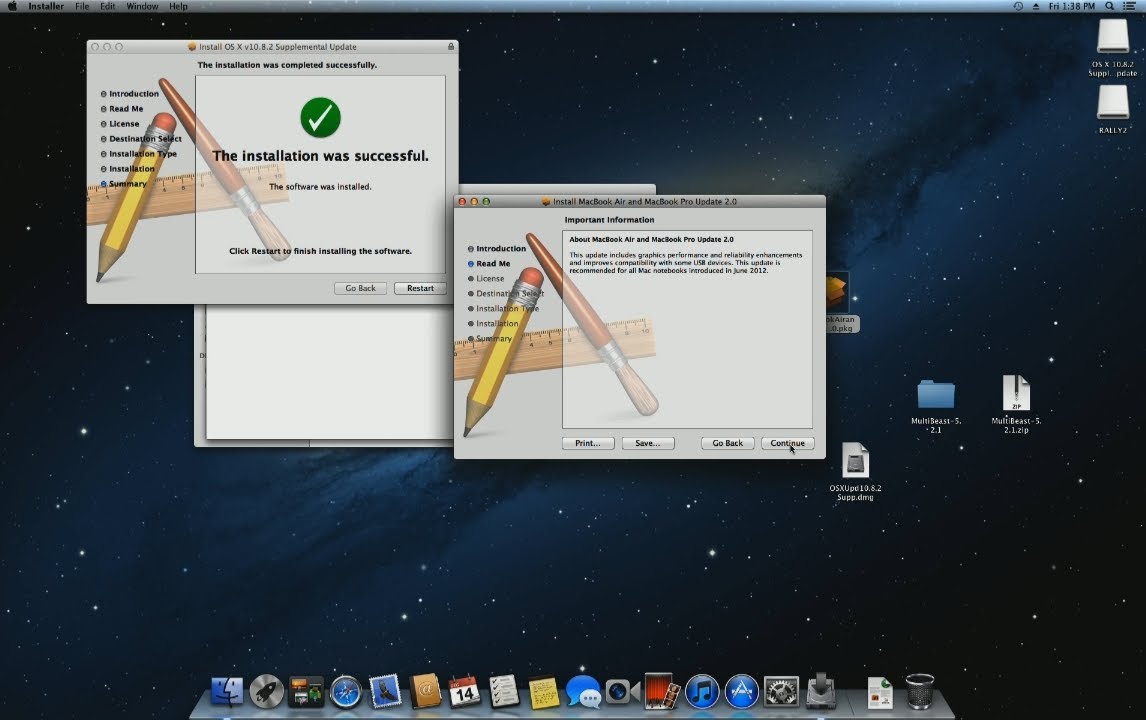This screenshot has height=720, width=1146.
Task: Open Notification Center list icon
Action: [1129, 6]
